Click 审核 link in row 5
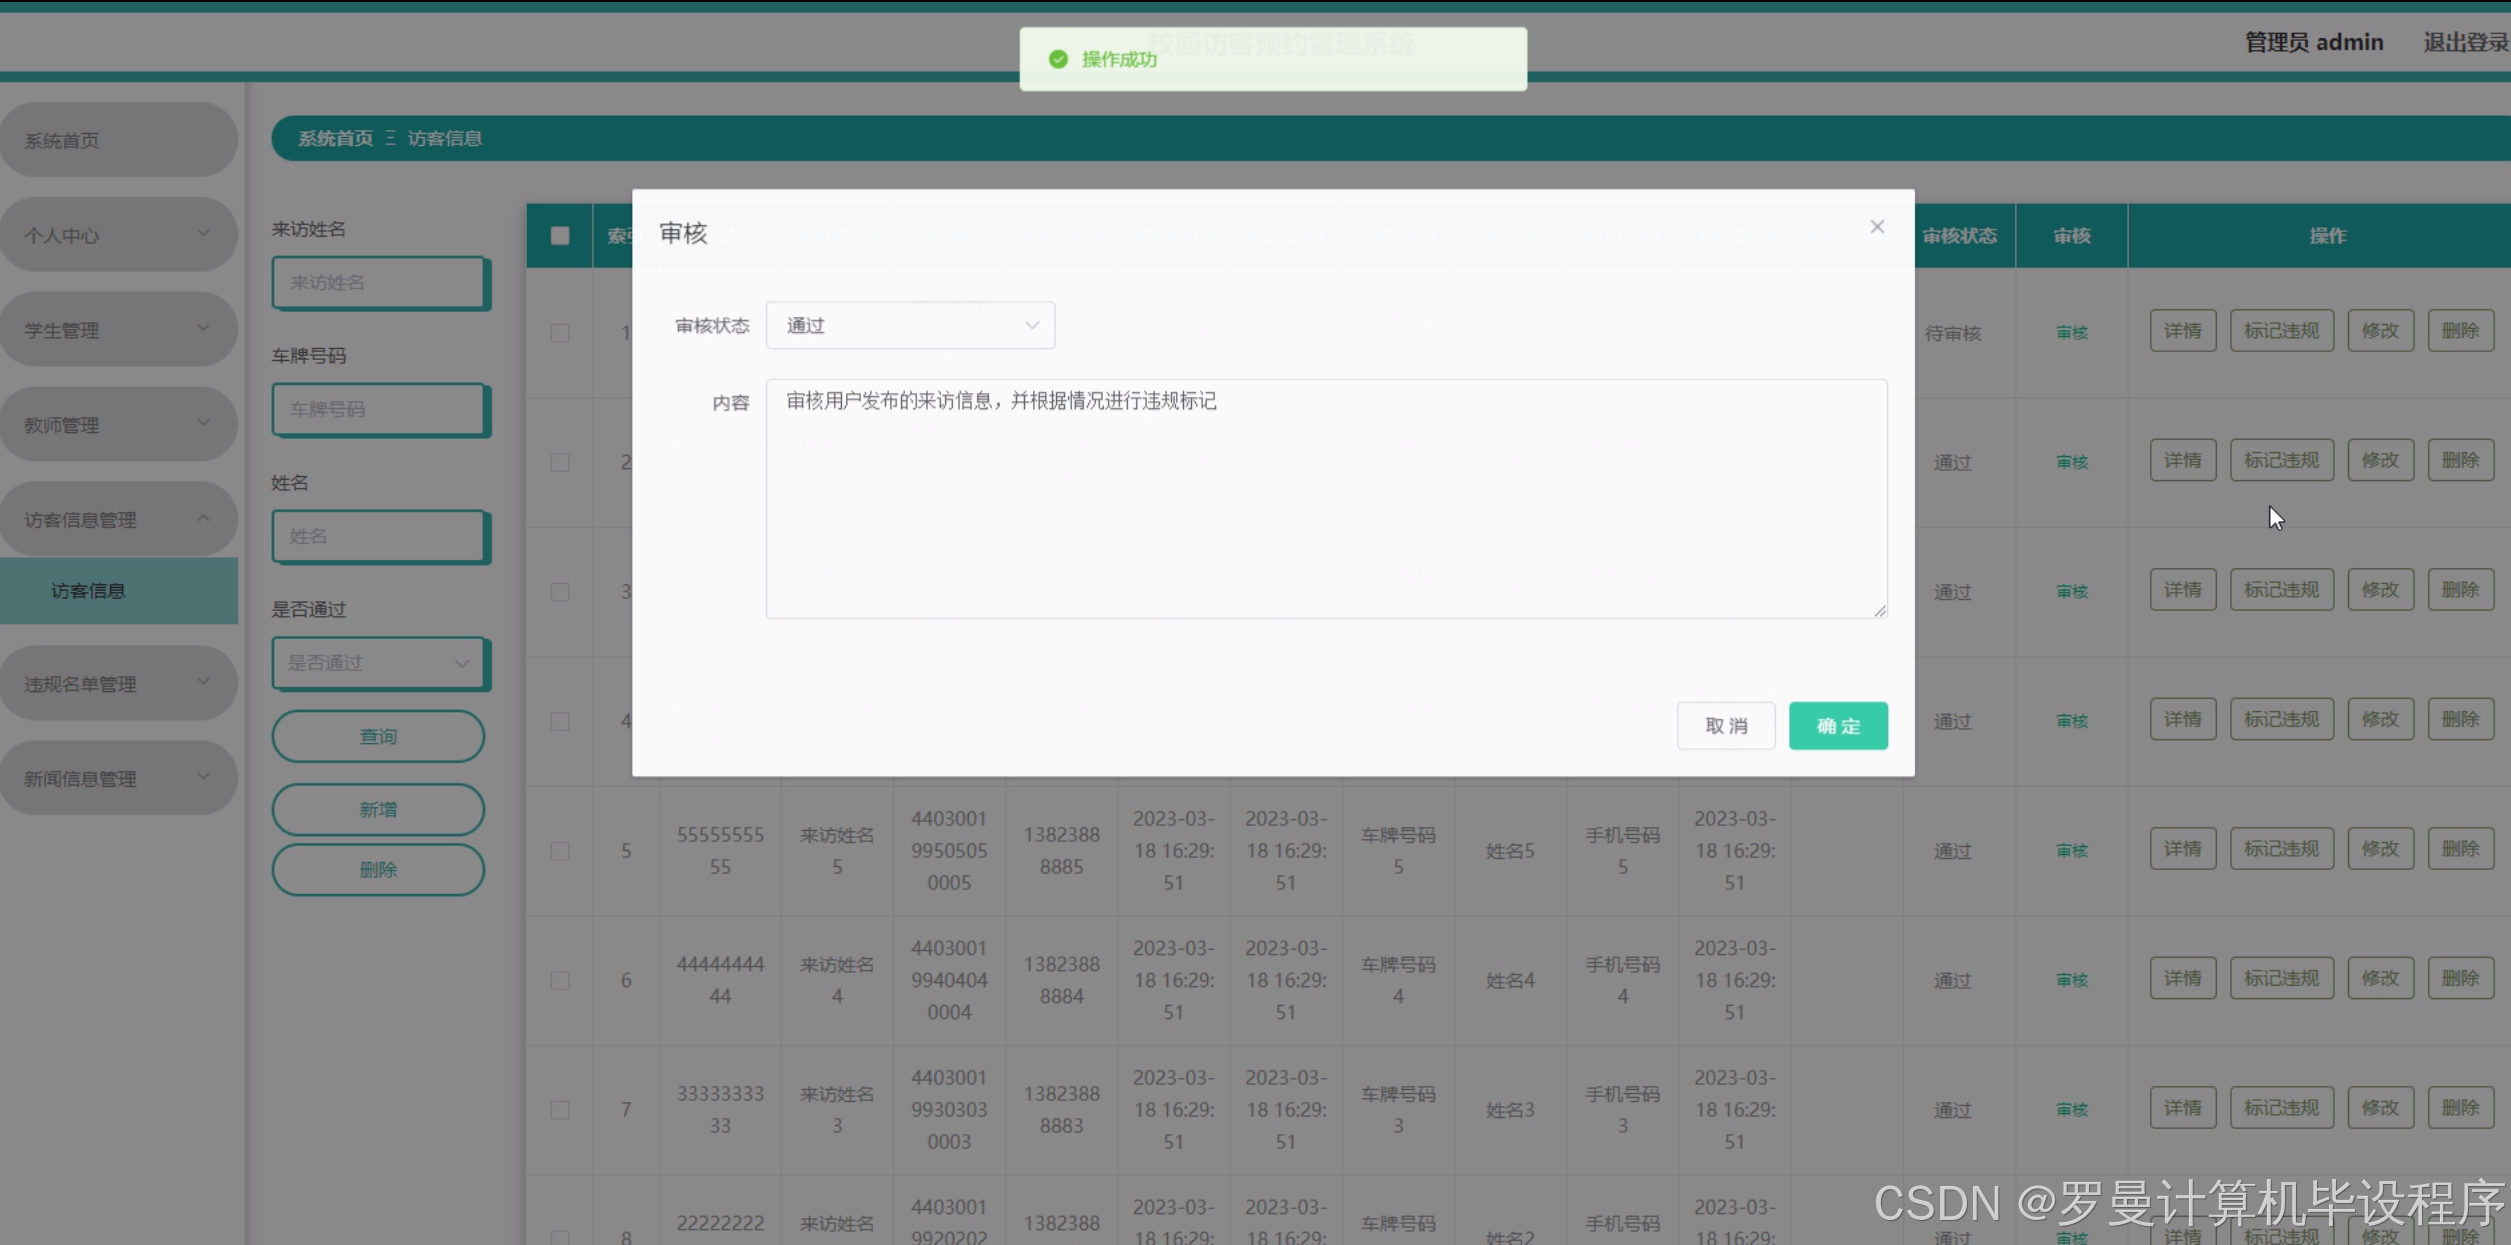Viewport: 2511px width, 1245px height. pyautogui.click(x=2071, y=851)
